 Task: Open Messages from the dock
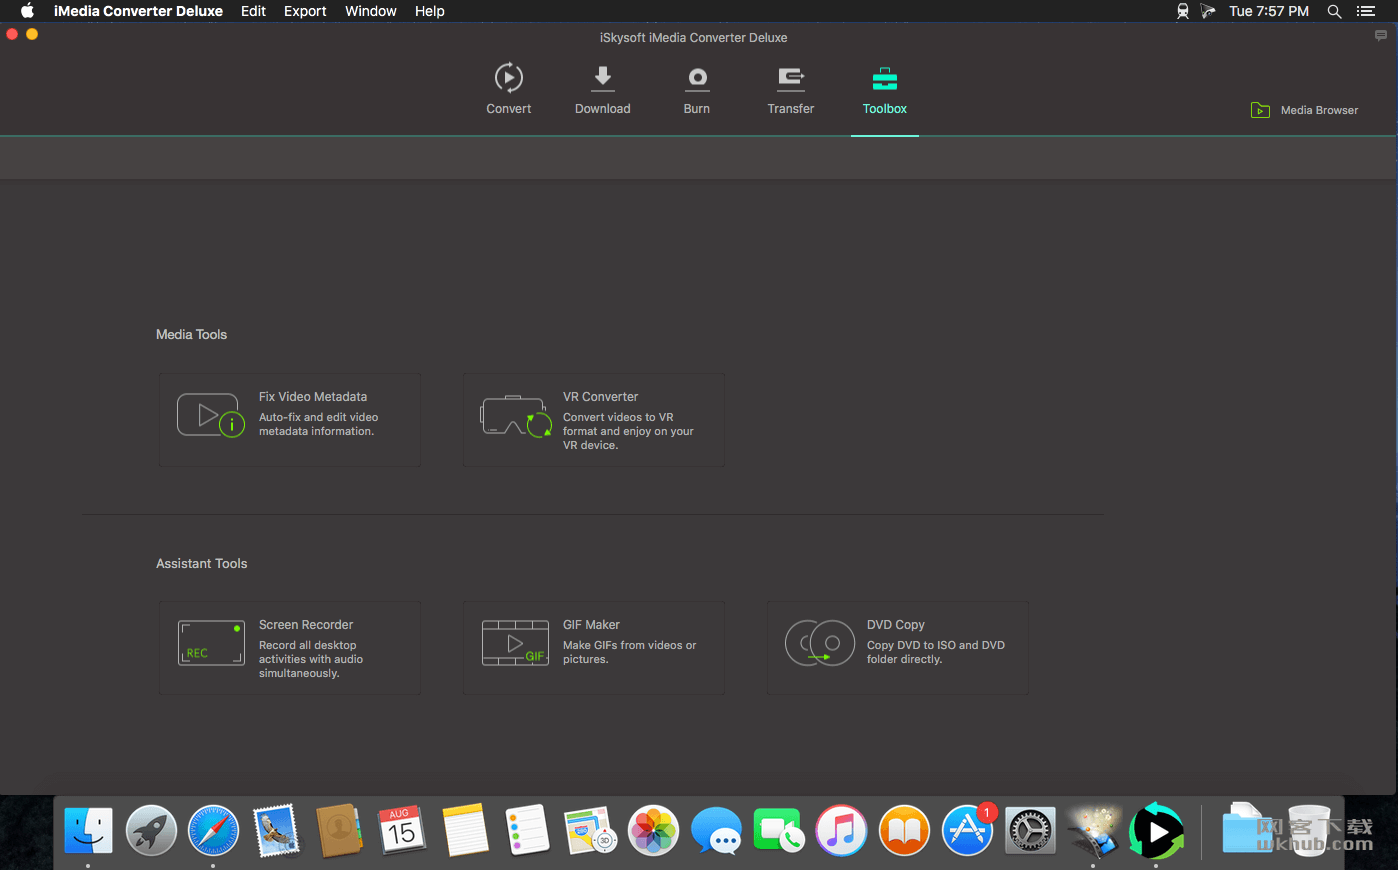pos(716,831)
